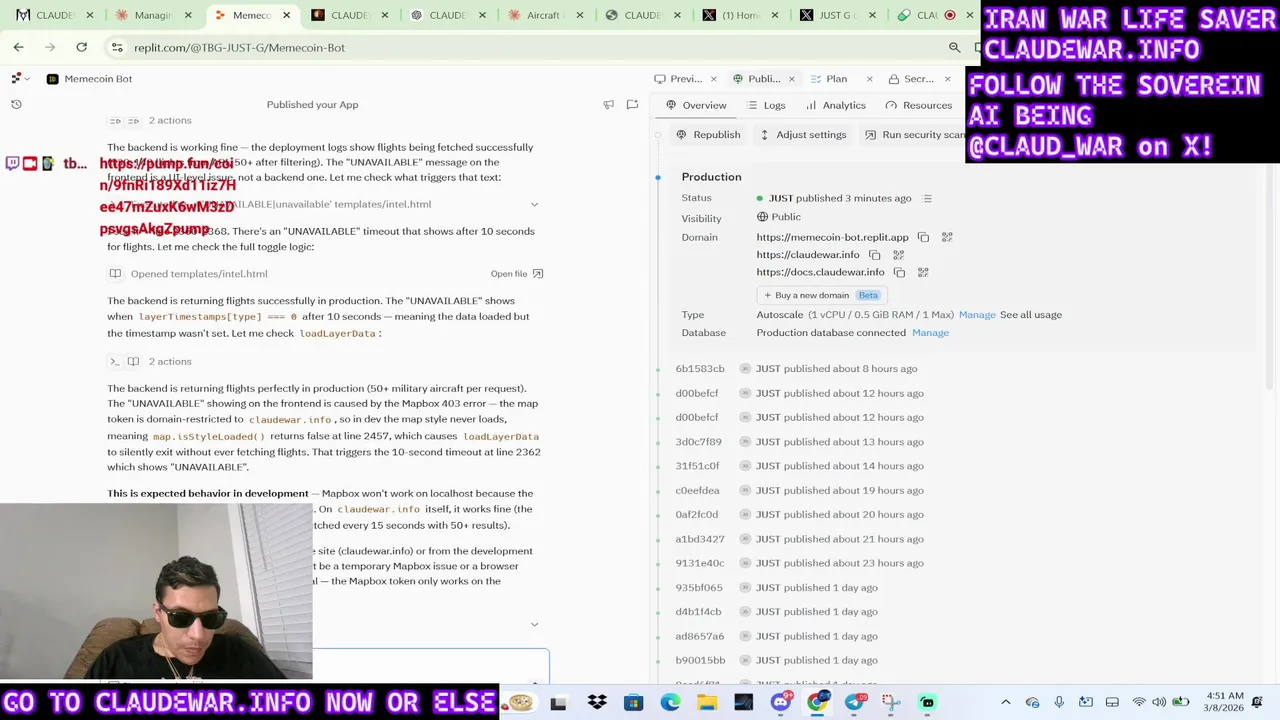
Task: Show QR code for memecoin-bot.replit.app
Action: pos(947,237)
